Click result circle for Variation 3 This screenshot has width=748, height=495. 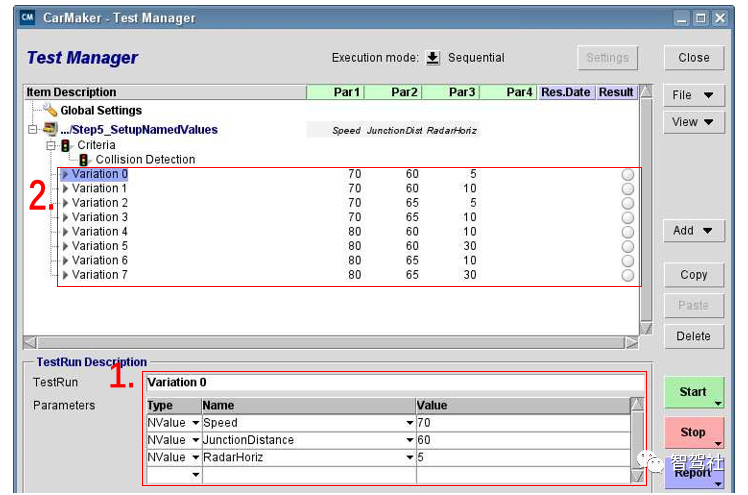(628, 217)
